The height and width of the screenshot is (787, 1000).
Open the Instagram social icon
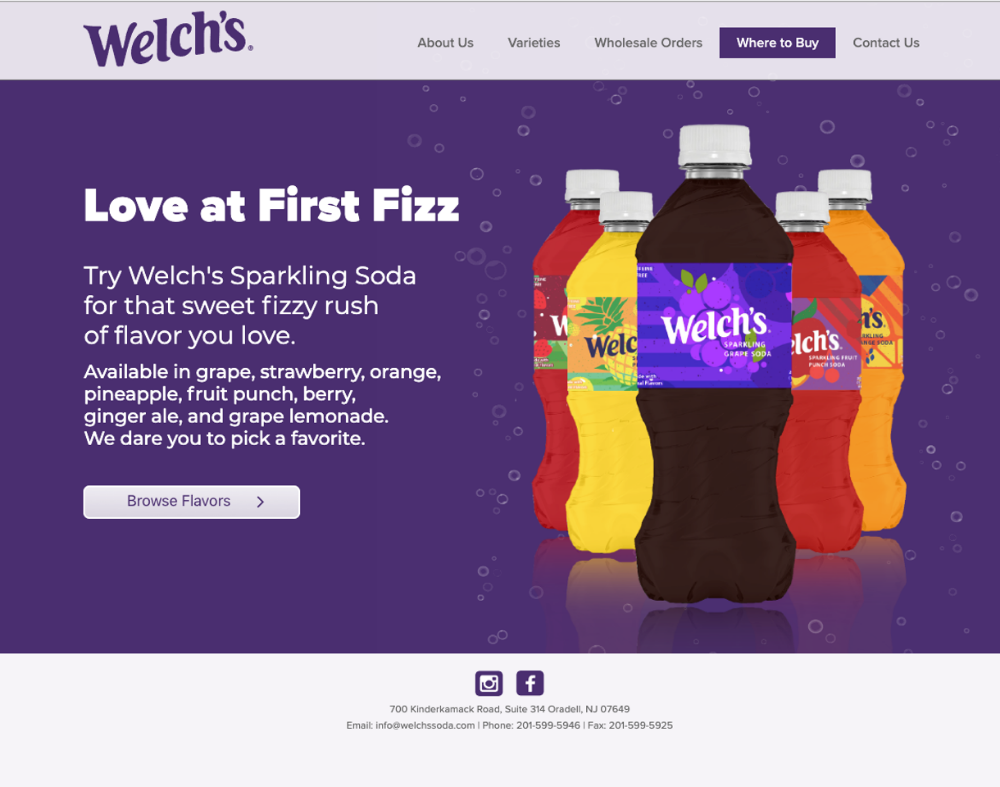[489, 683]
